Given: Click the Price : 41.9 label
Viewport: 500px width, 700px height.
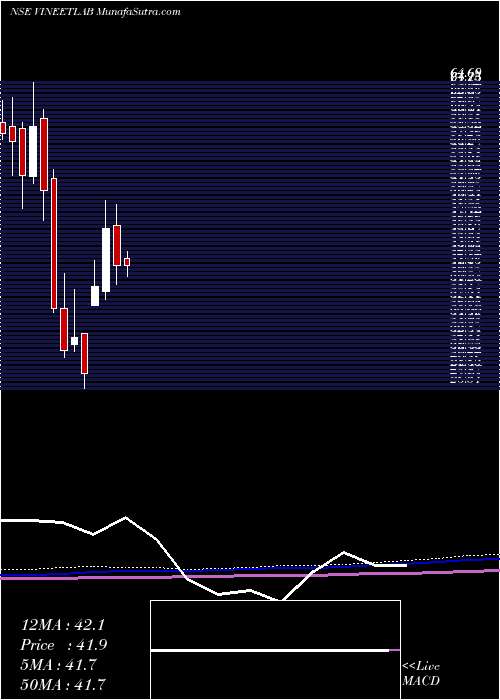Looking at the screenshot, I should point(64,645).
